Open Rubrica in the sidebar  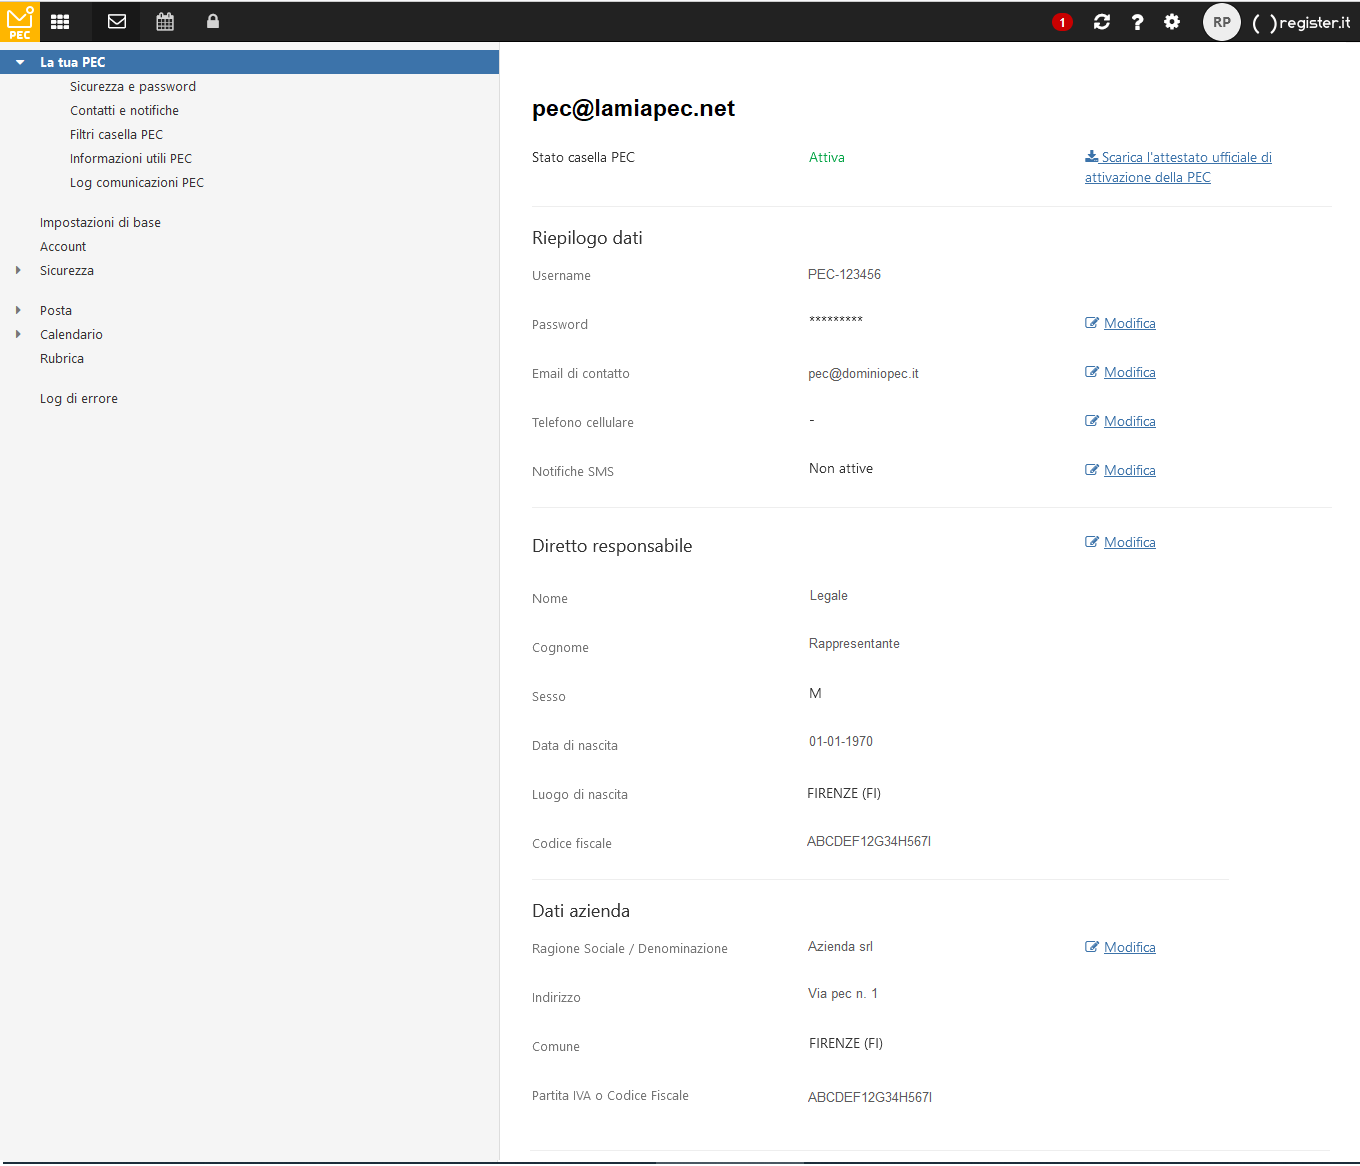[62, 359]
